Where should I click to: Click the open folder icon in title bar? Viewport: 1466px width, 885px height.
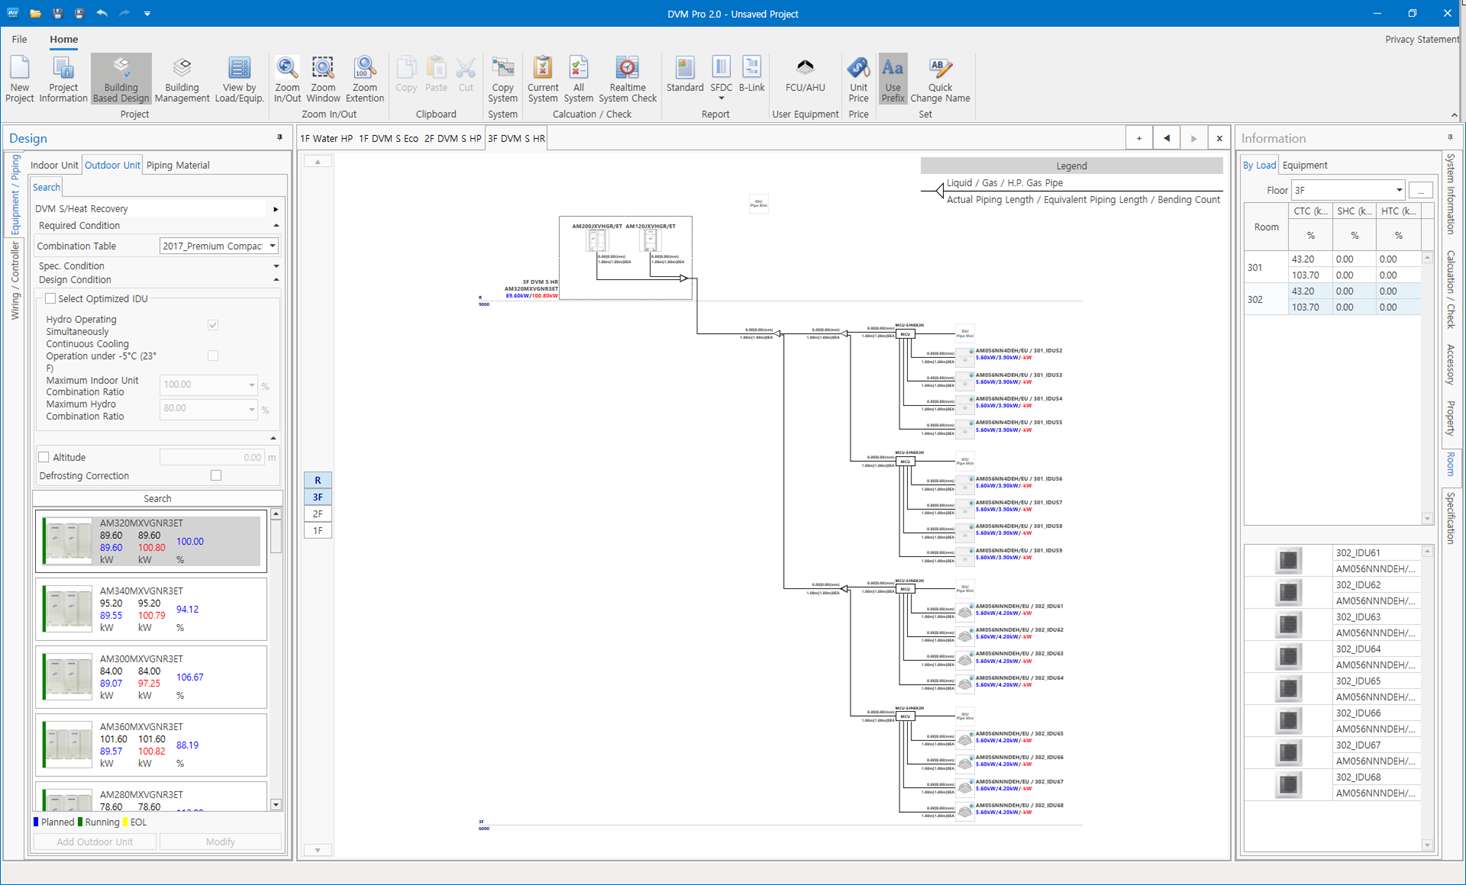[35, 13]
